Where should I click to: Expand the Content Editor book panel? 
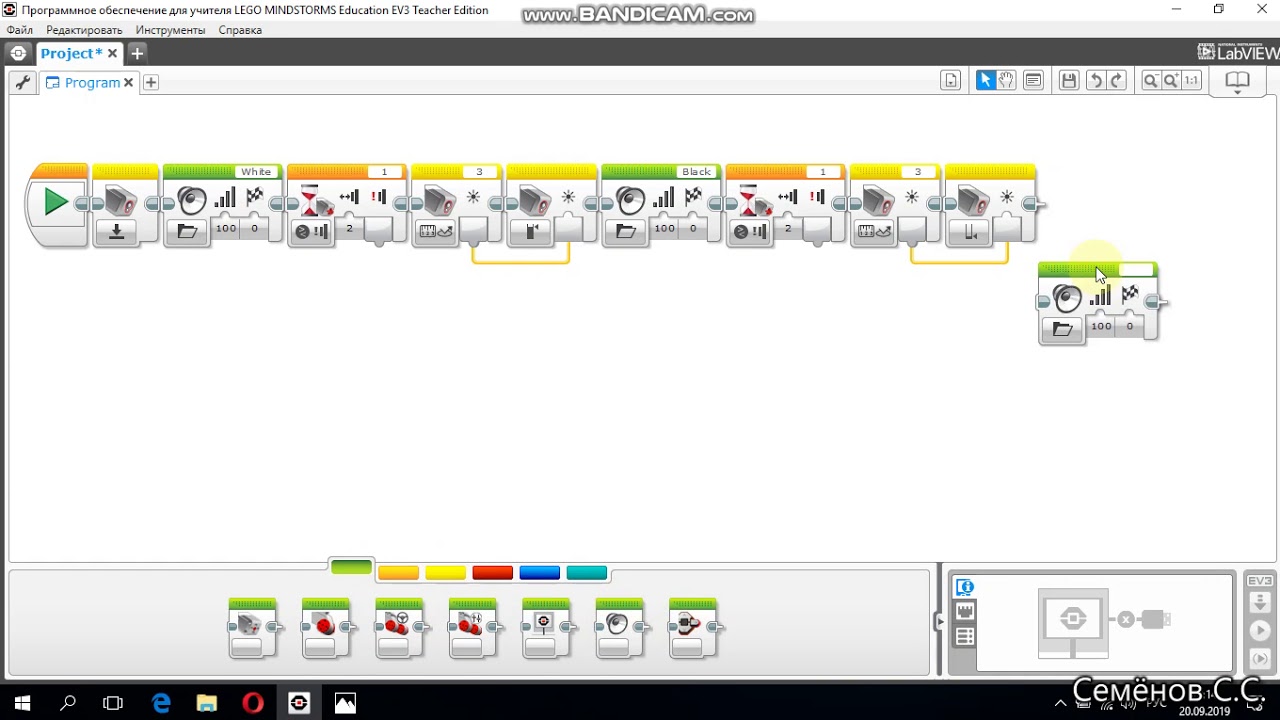pyautogui.click(x=1237, y=82)
